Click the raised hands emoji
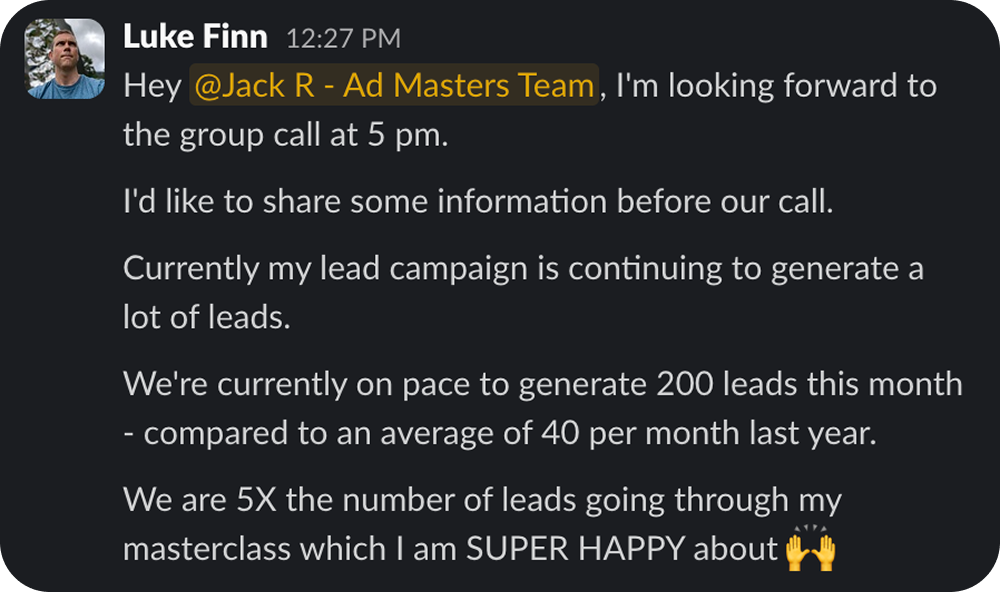 (811, 548)
